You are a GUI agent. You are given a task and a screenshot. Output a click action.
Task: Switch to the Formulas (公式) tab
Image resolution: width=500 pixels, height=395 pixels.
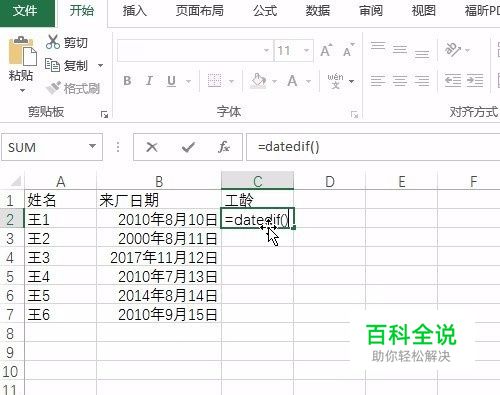265,11
